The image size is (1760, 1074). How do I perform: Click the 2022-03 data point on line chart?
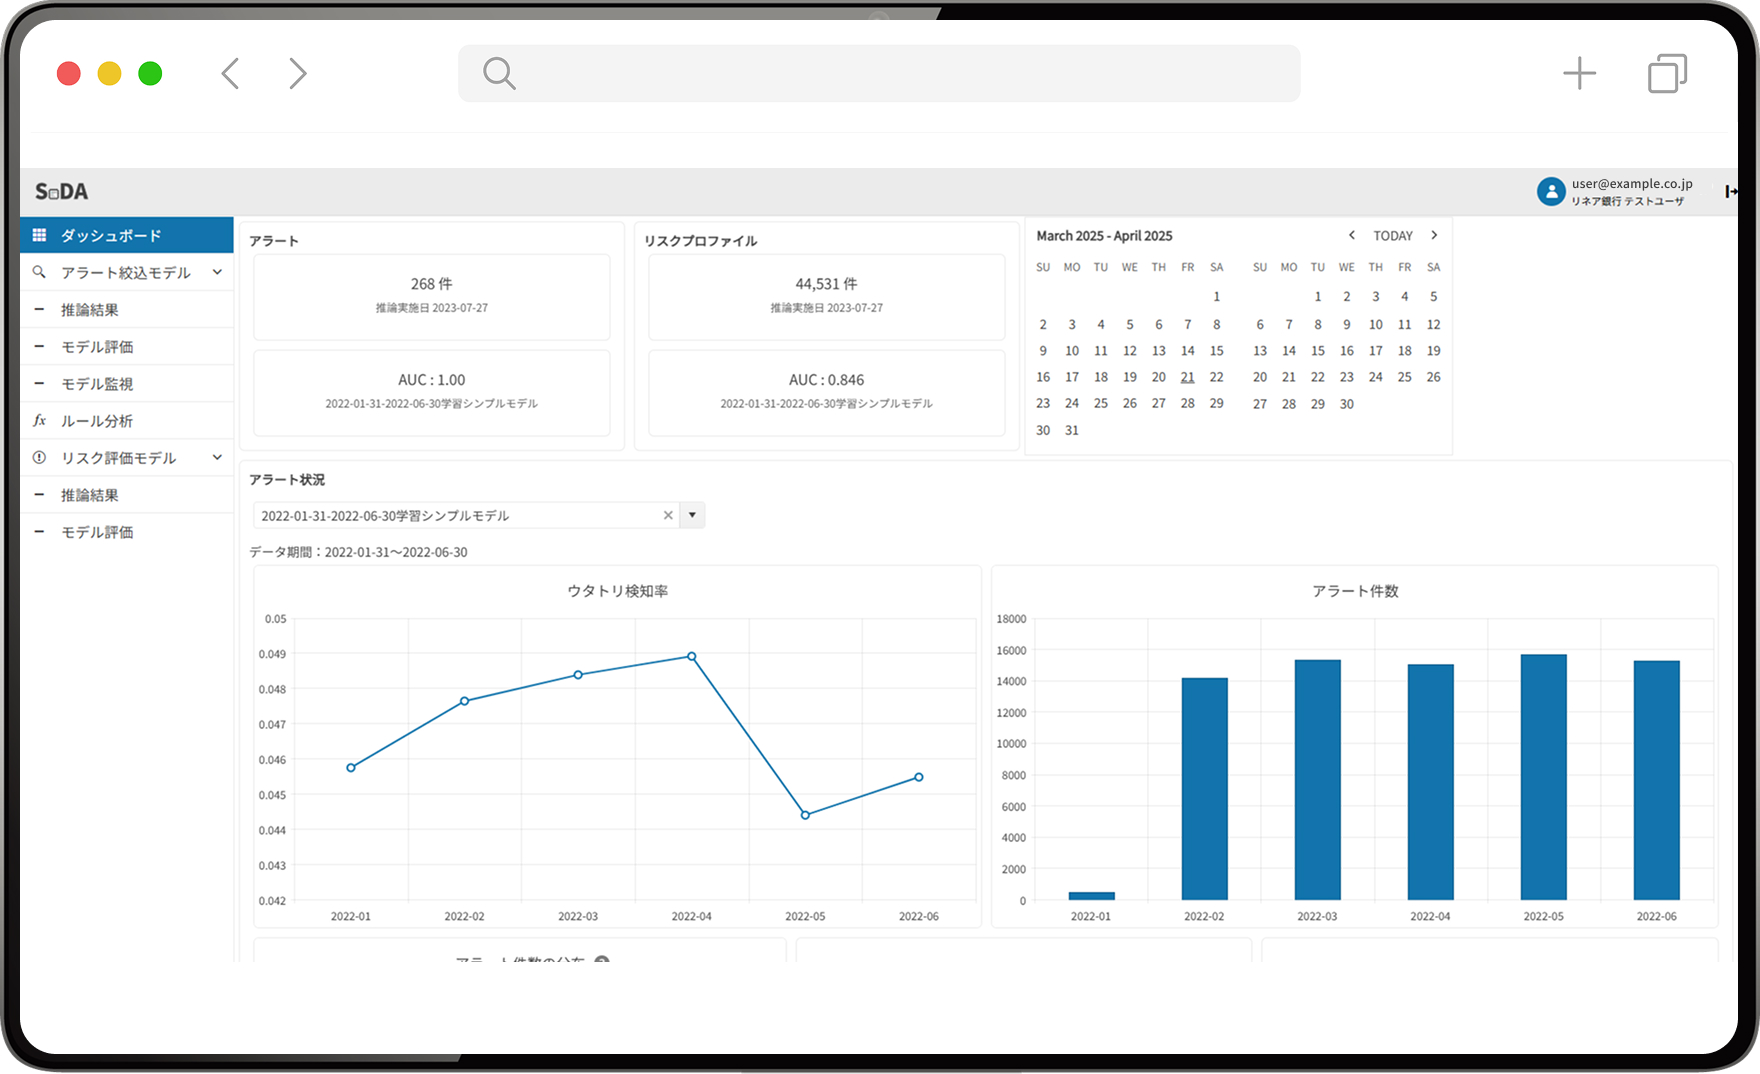pyautogui.click(x=578, y=675)
